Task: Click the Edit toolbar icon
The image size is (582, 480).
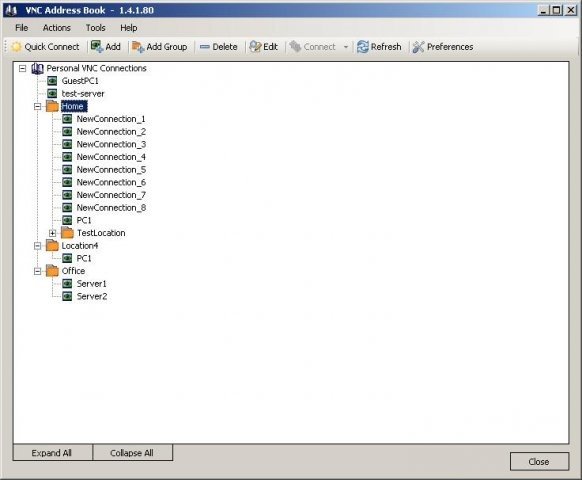Action: [255, 47]
